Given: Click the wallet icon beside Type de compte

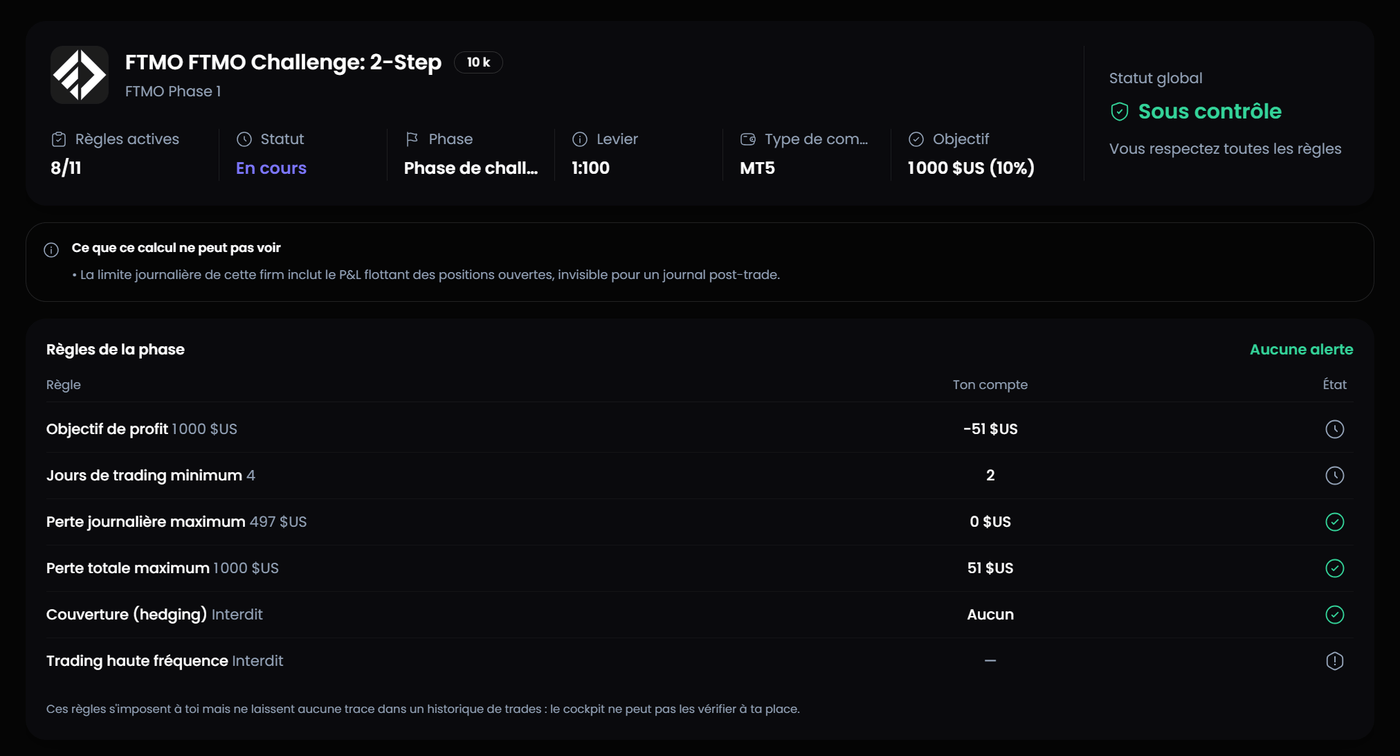Looking at the screenshot, I should 748,139.
